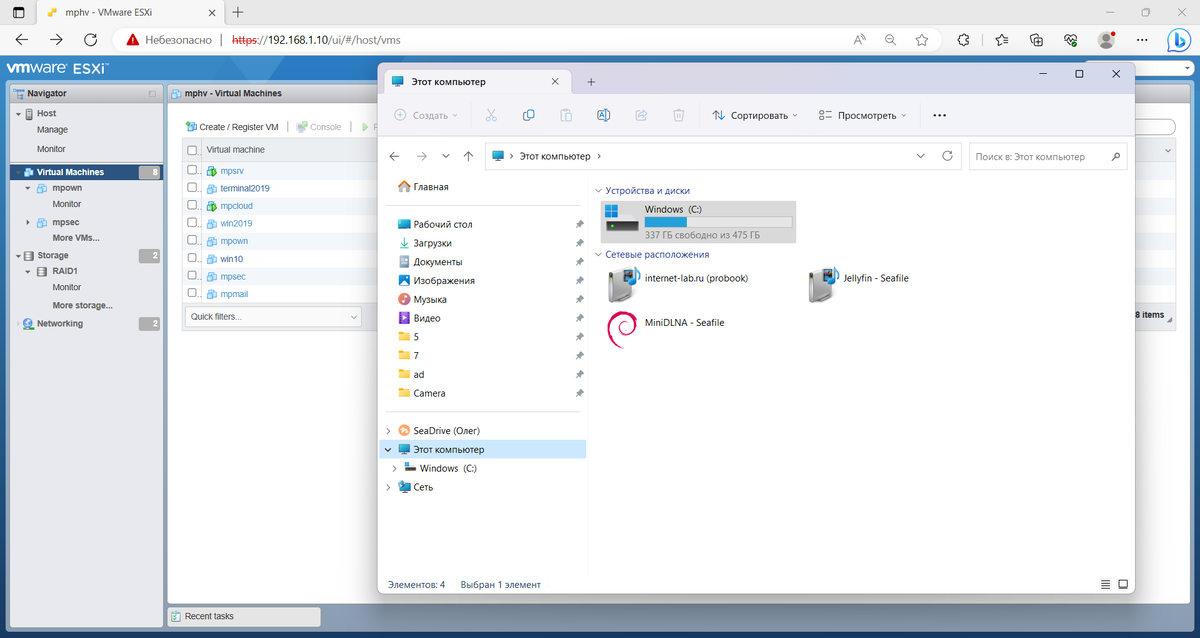
Task: Tick the mpmail checkbox
Action: pos(193,294)
